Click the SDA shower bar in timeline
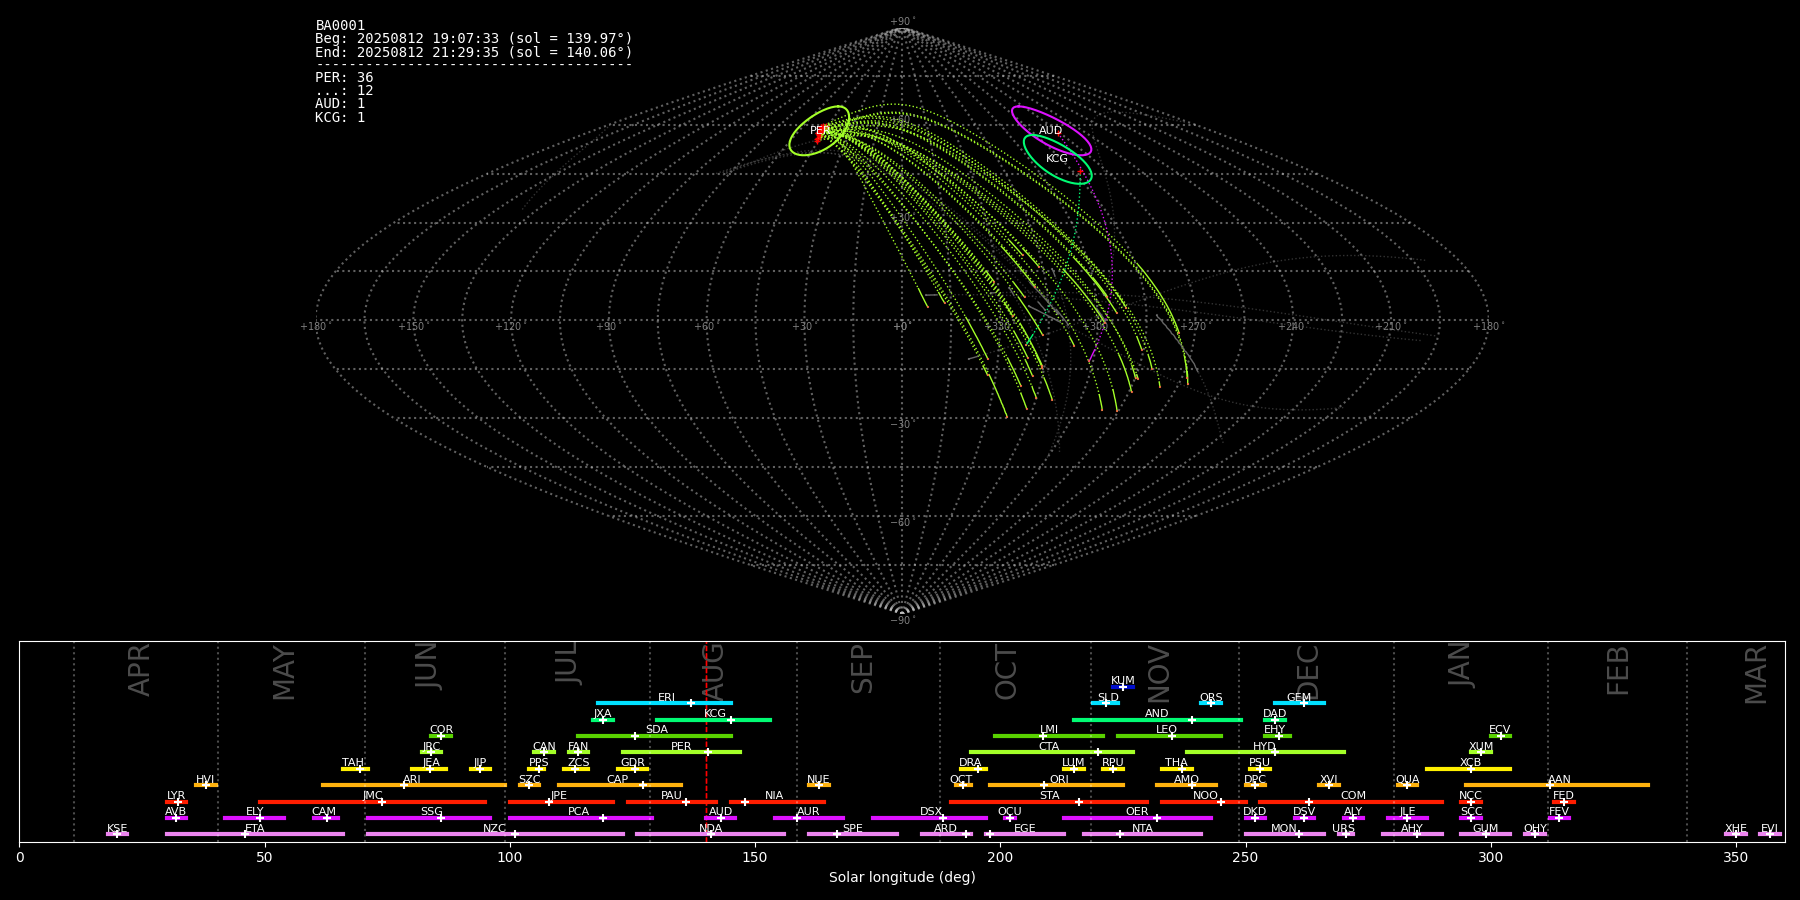 pyautogui.click(x=654, y=736)
